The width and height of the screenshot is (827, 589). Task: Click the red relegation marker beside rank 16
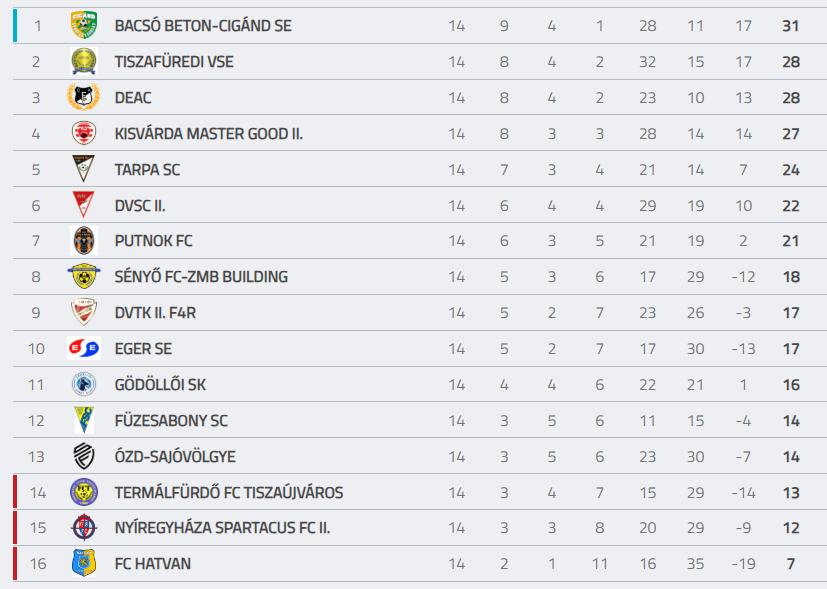[15, 563]
